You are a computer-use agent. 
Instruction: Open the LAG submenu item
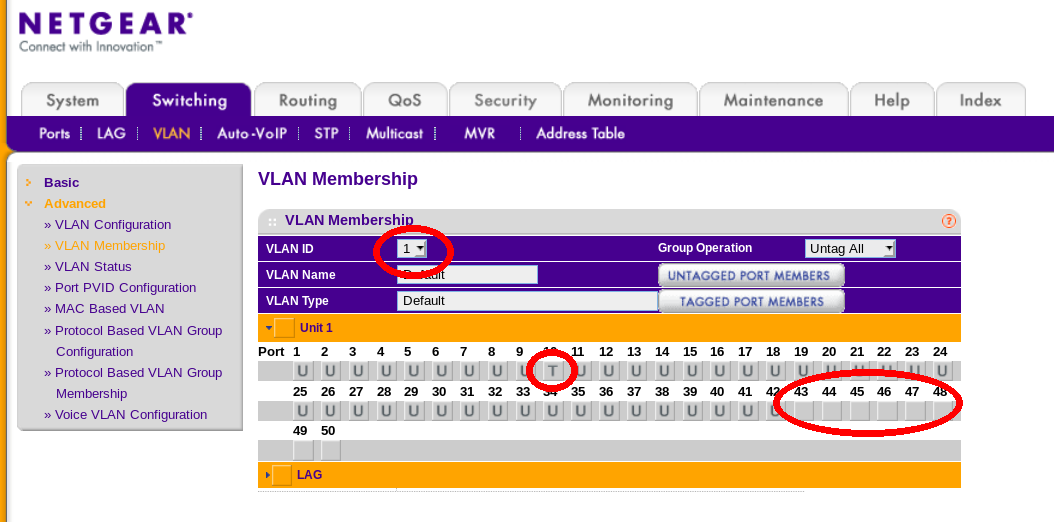pos(111,134)
